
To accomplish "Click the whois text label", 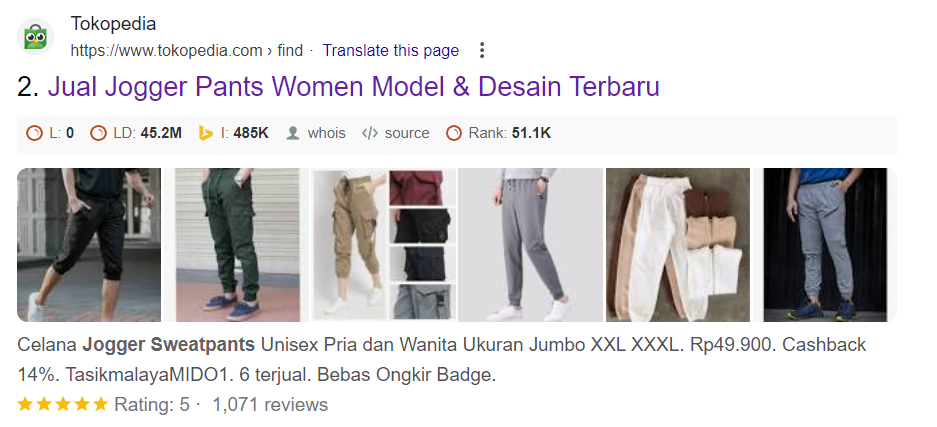I will (326, 133).
